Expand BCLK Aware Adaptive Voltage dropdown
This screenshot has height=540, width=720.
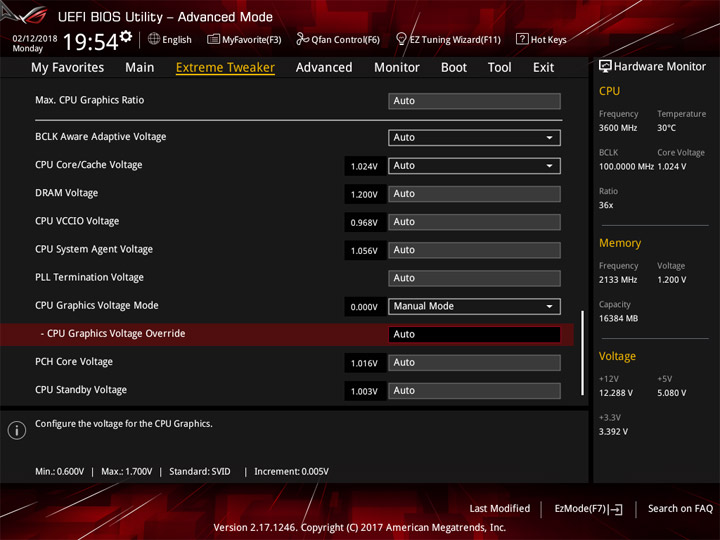coord(474,138)
